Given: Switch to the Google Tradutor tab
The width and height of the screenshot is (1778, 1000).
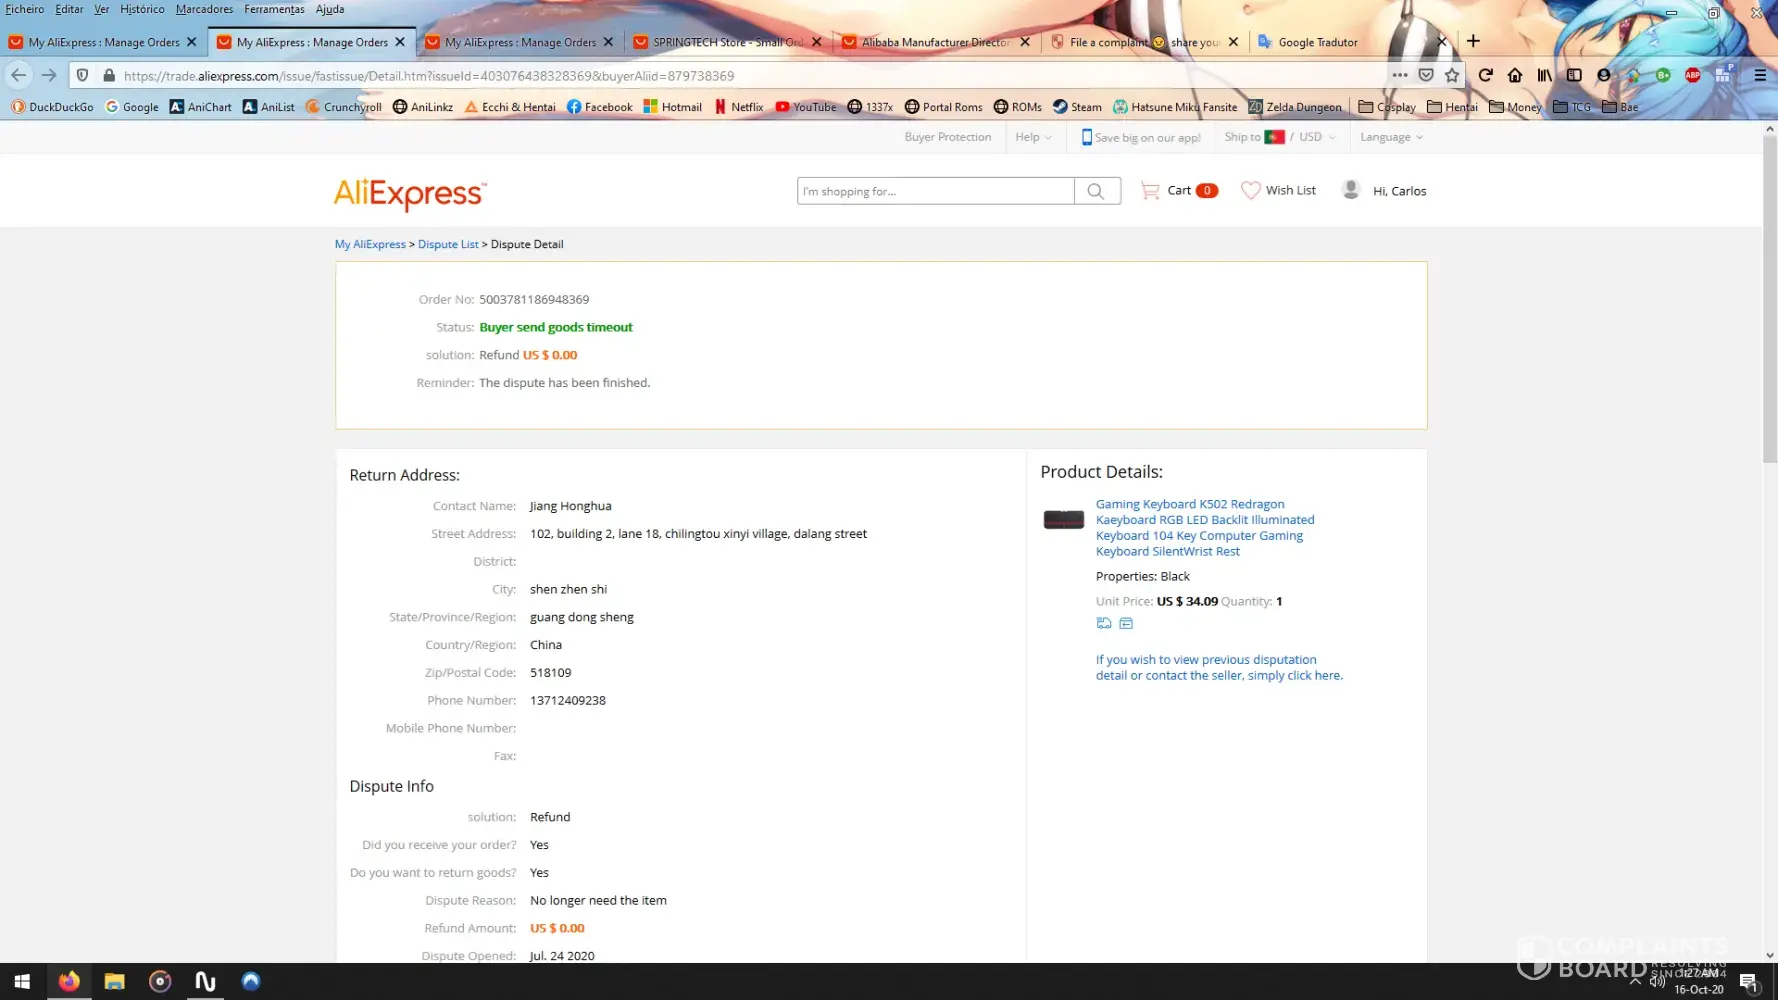Looking at the screenshot, I should pos(1317,42).
